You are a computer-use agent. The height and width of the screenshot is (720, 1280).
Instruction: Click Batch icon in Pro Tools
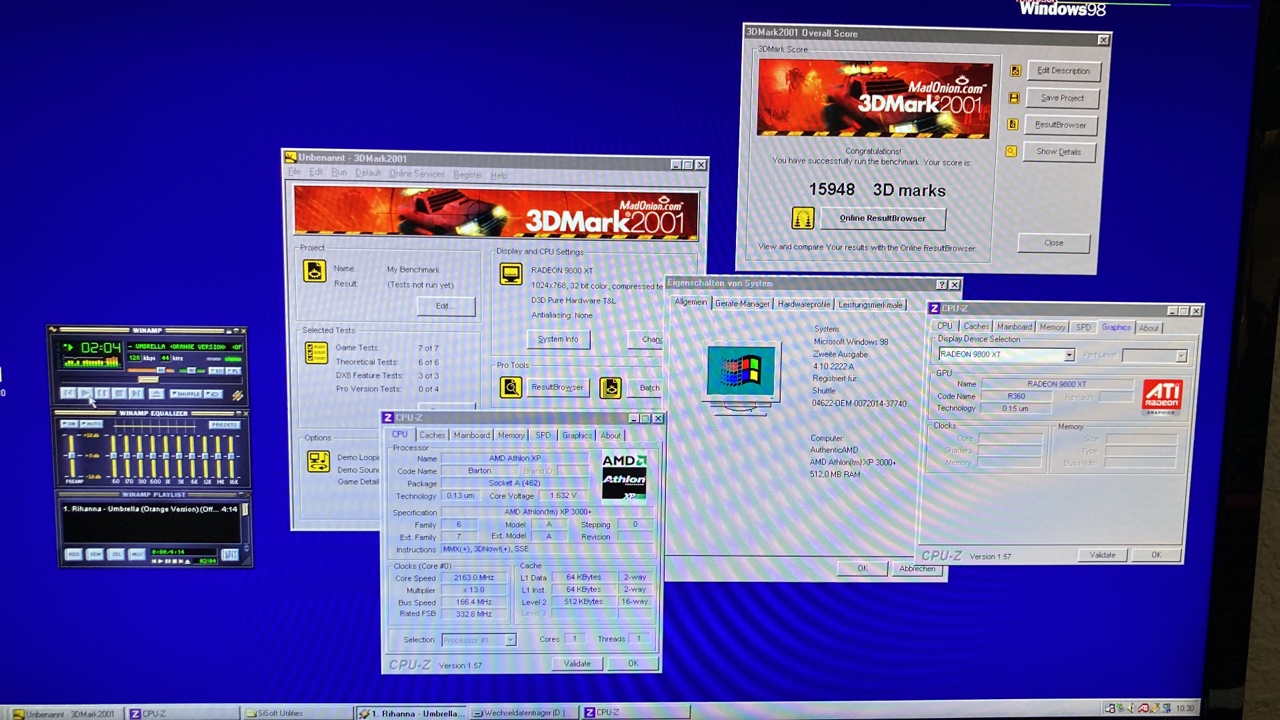(610, 388)
